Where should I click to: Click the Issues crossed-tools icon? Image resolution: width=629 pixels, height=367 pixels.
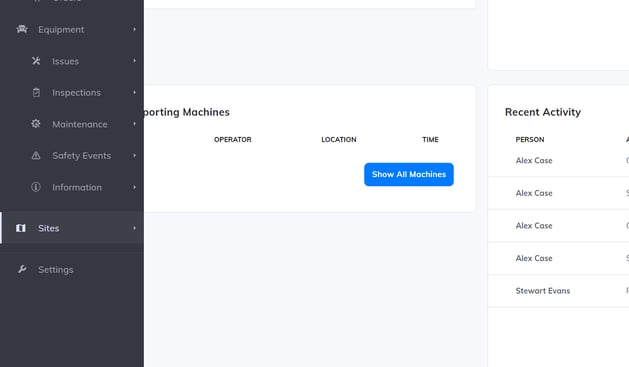tap(36, 61)
